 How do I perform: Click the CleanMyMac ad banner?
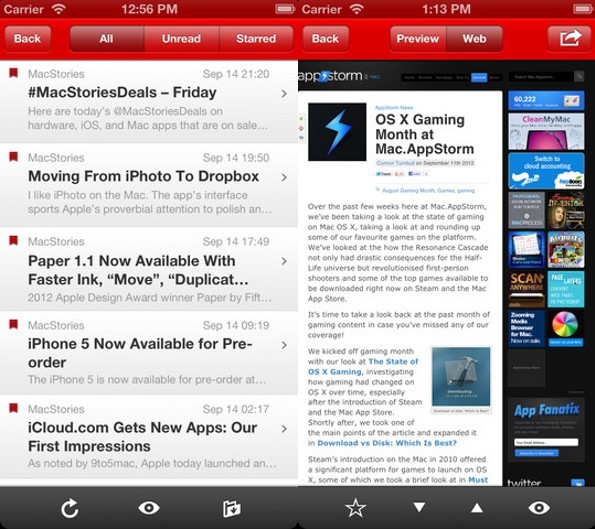[x=546, y=132]
